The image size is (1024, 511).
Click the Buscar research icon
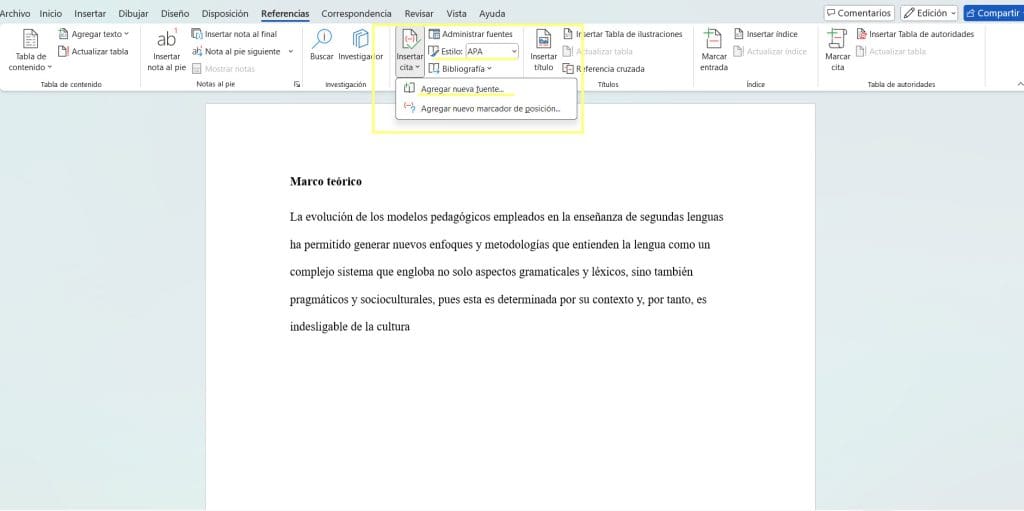pos(321,44)
